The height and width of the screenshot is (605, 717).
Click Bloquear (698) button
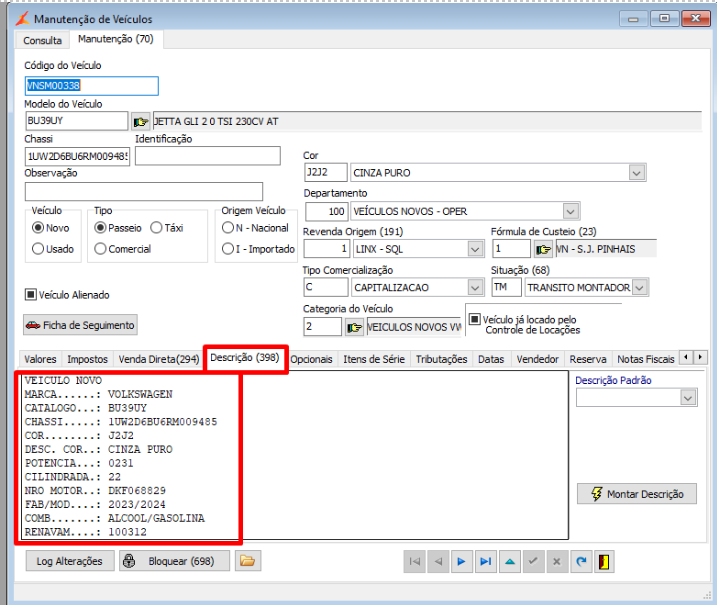click(x=175, y=561)
